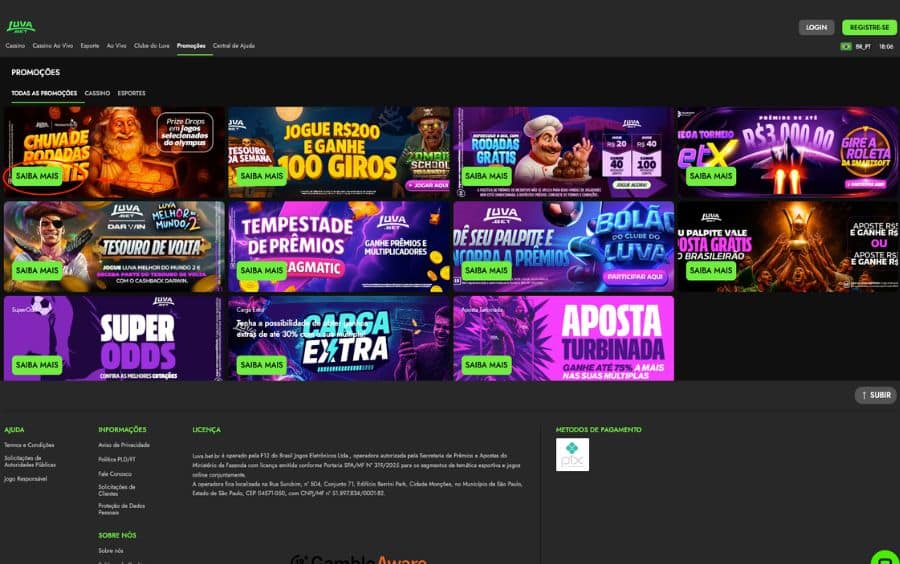Select the Brazil flag language icon
The width and height of the screenshot is (900, 564).
(845, 46)
